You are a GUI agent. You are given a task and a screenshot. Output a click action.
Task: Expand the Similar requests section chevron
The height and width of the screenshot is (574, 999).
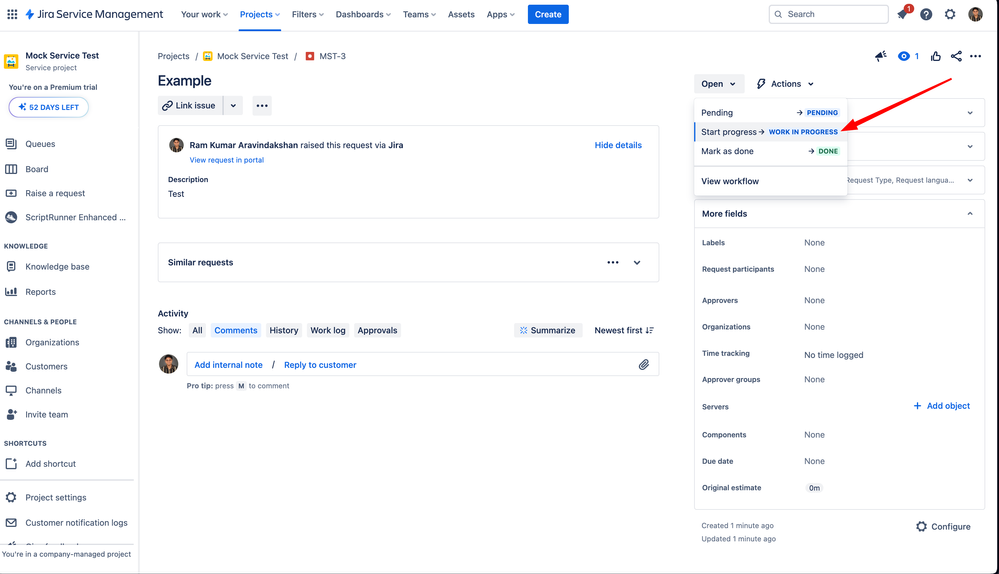point(636,262)
